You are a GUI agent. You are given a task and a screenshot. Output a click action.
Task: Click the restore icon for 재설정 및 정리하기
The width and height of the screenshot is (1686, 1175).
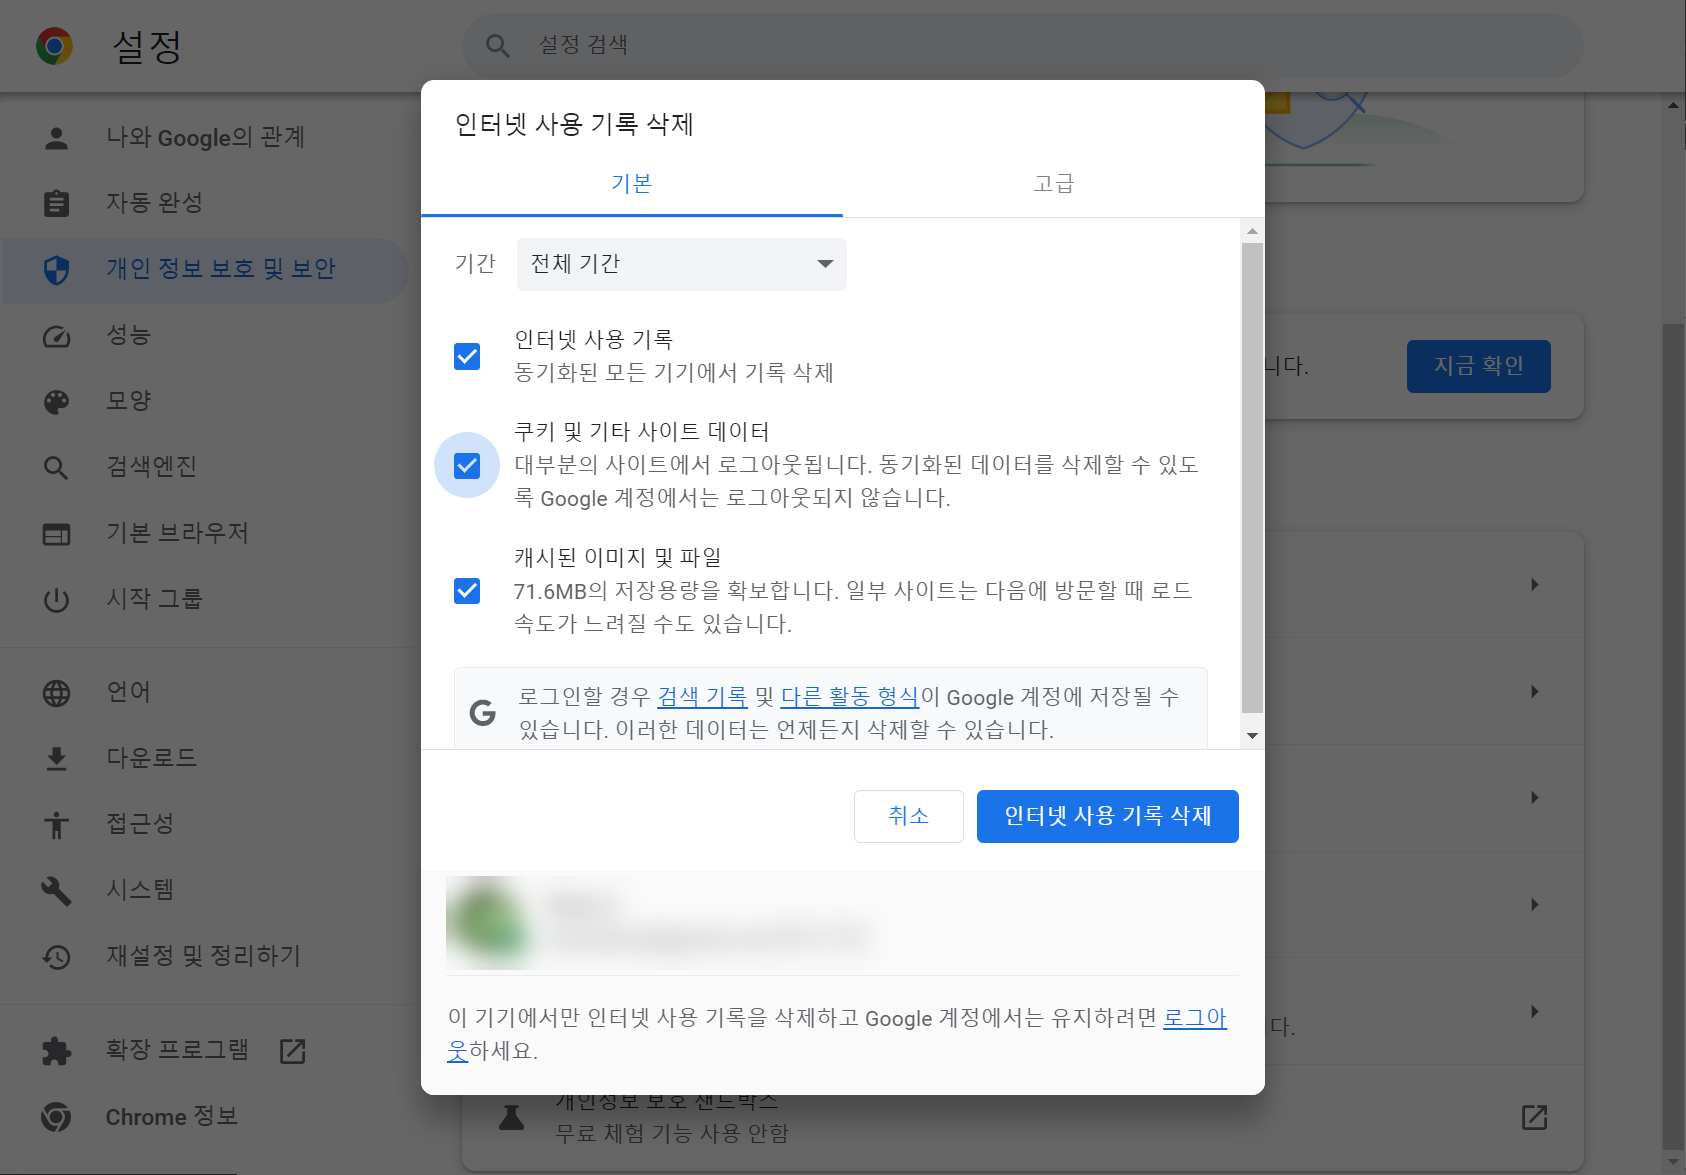pos(57,957)
